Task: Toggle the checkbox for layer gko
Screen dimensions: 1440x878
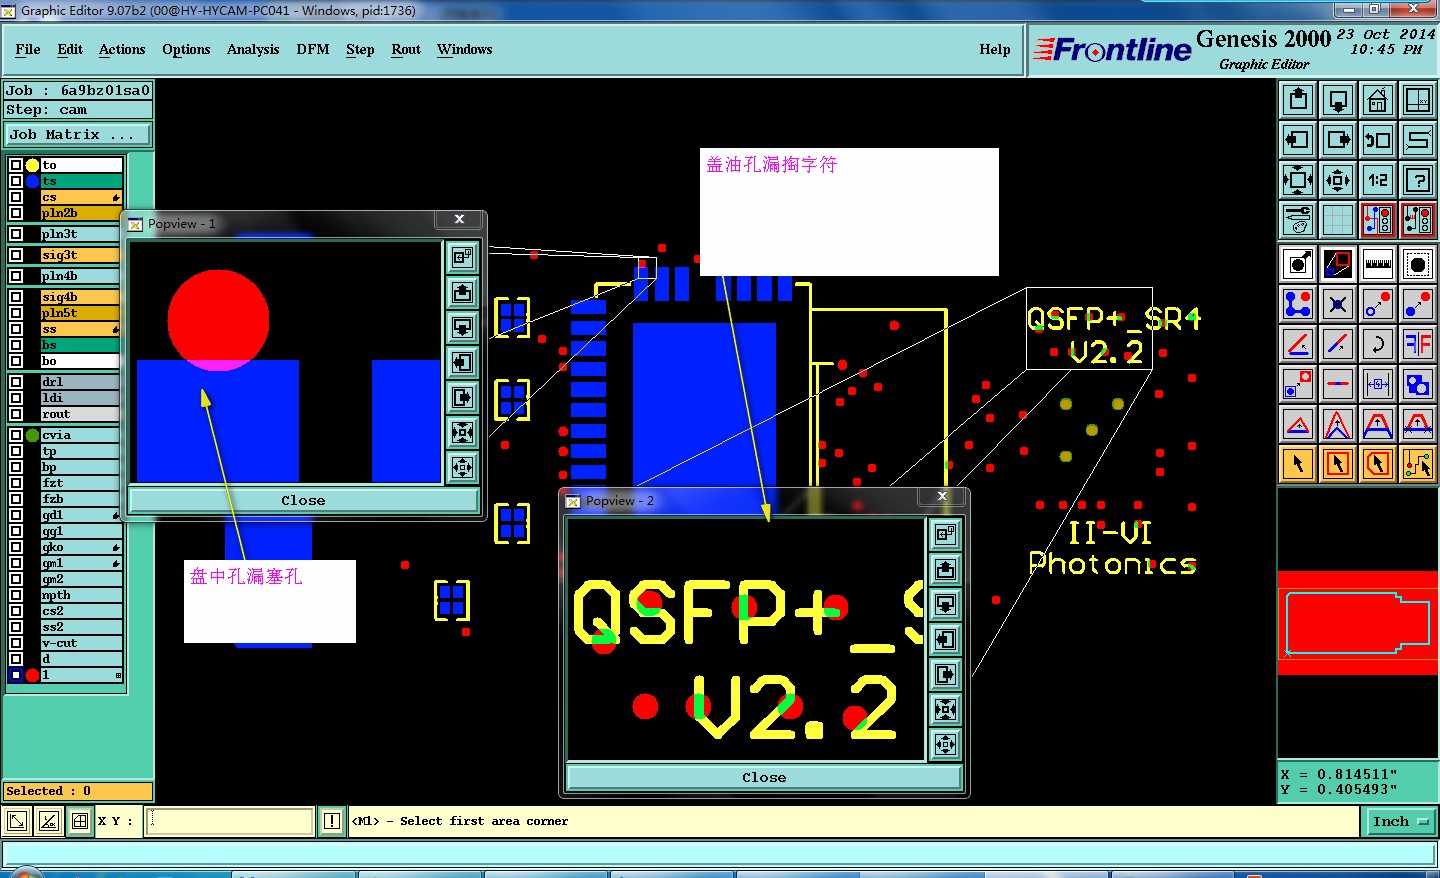Action: (x=16, y=547)
